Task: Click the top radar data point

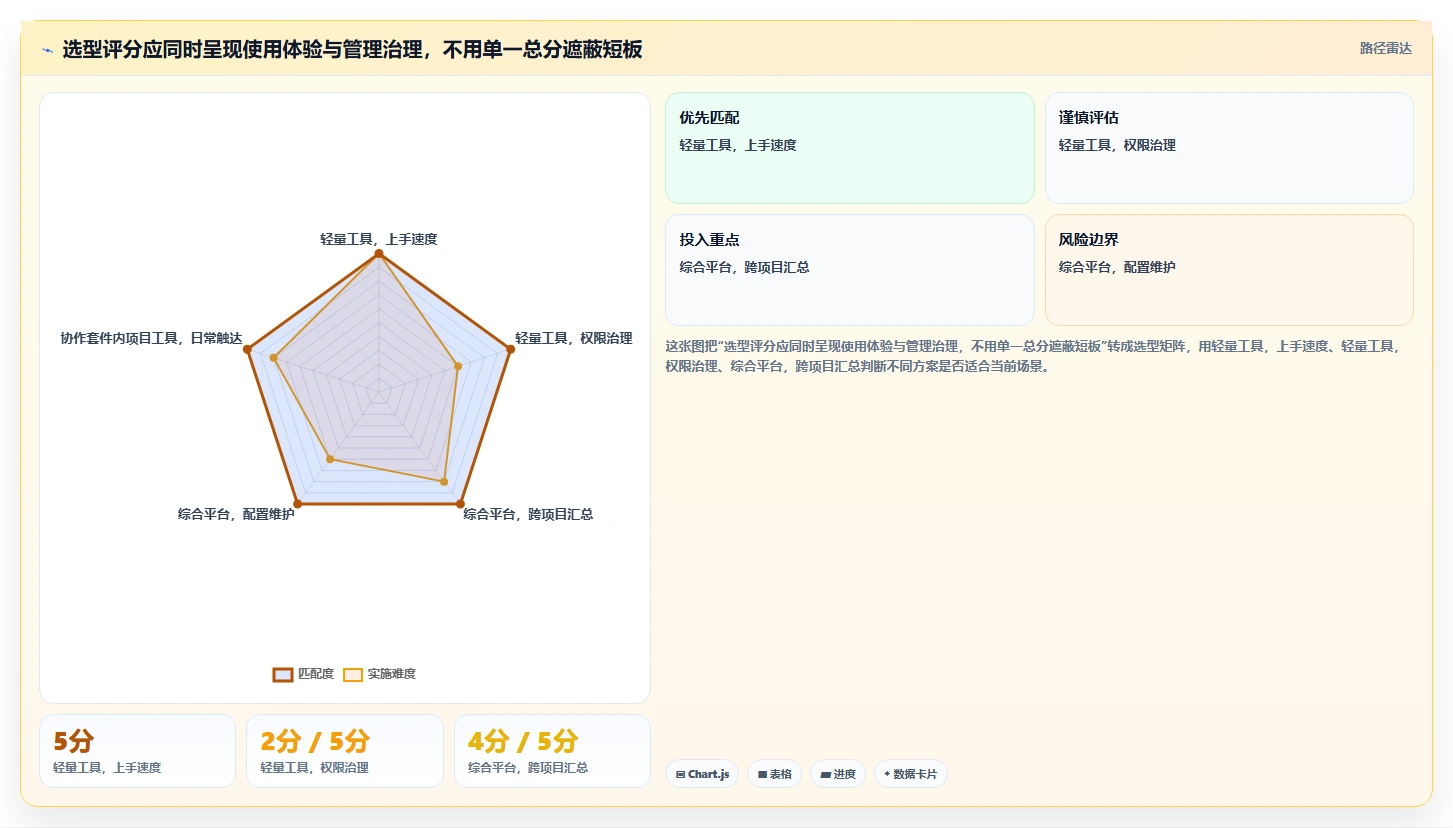Action: pos(379,254)
